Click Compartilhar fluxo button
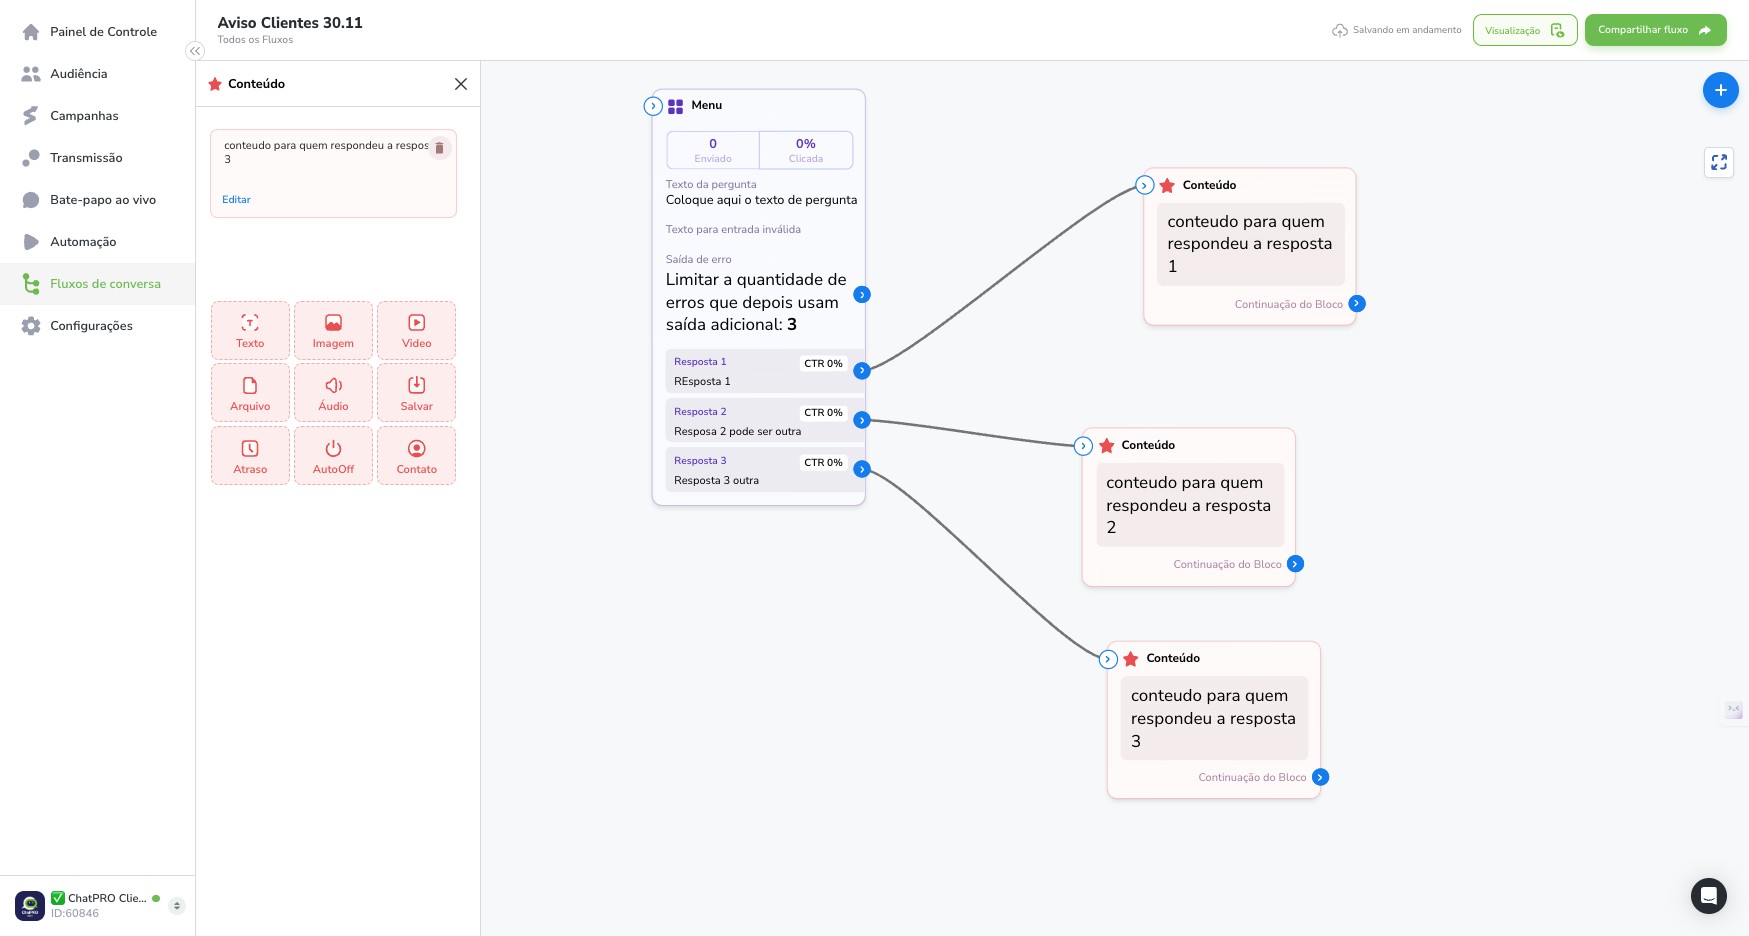 [x=1655, y=30]
